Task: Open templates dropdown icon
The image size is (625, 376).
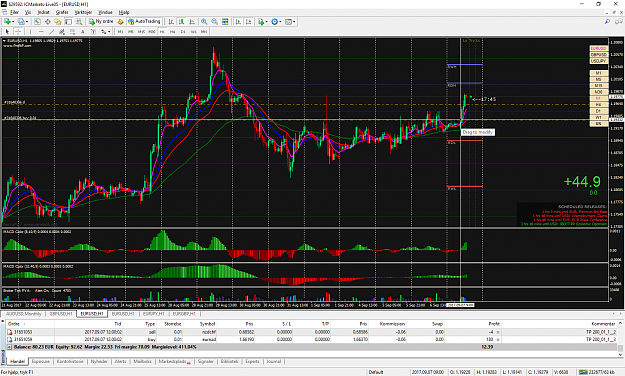Action: tap(290, 22)
